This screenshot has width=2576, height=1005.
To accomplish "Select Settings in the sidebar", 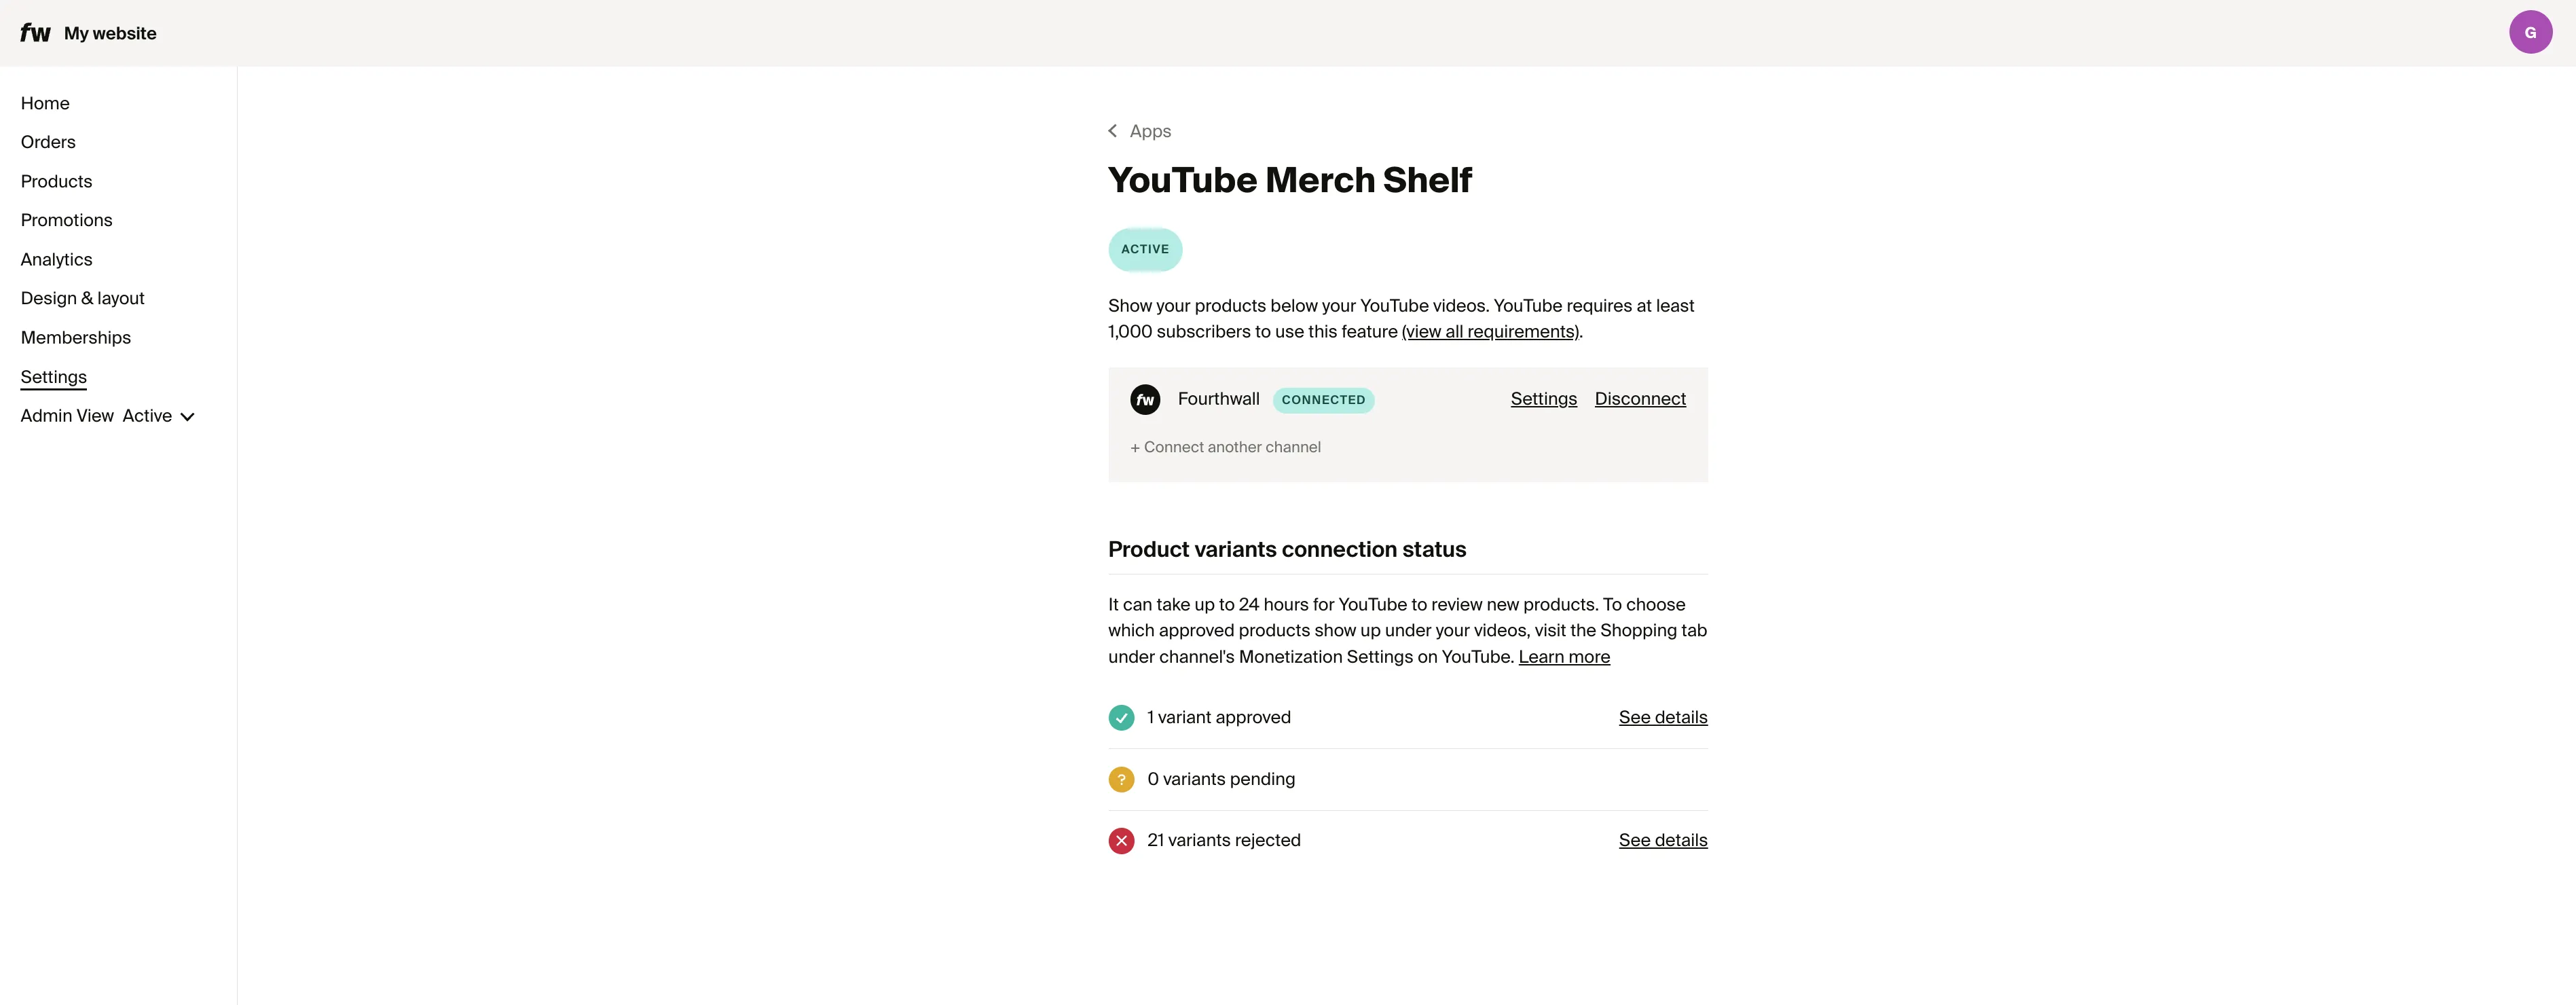I will (53, 377).
